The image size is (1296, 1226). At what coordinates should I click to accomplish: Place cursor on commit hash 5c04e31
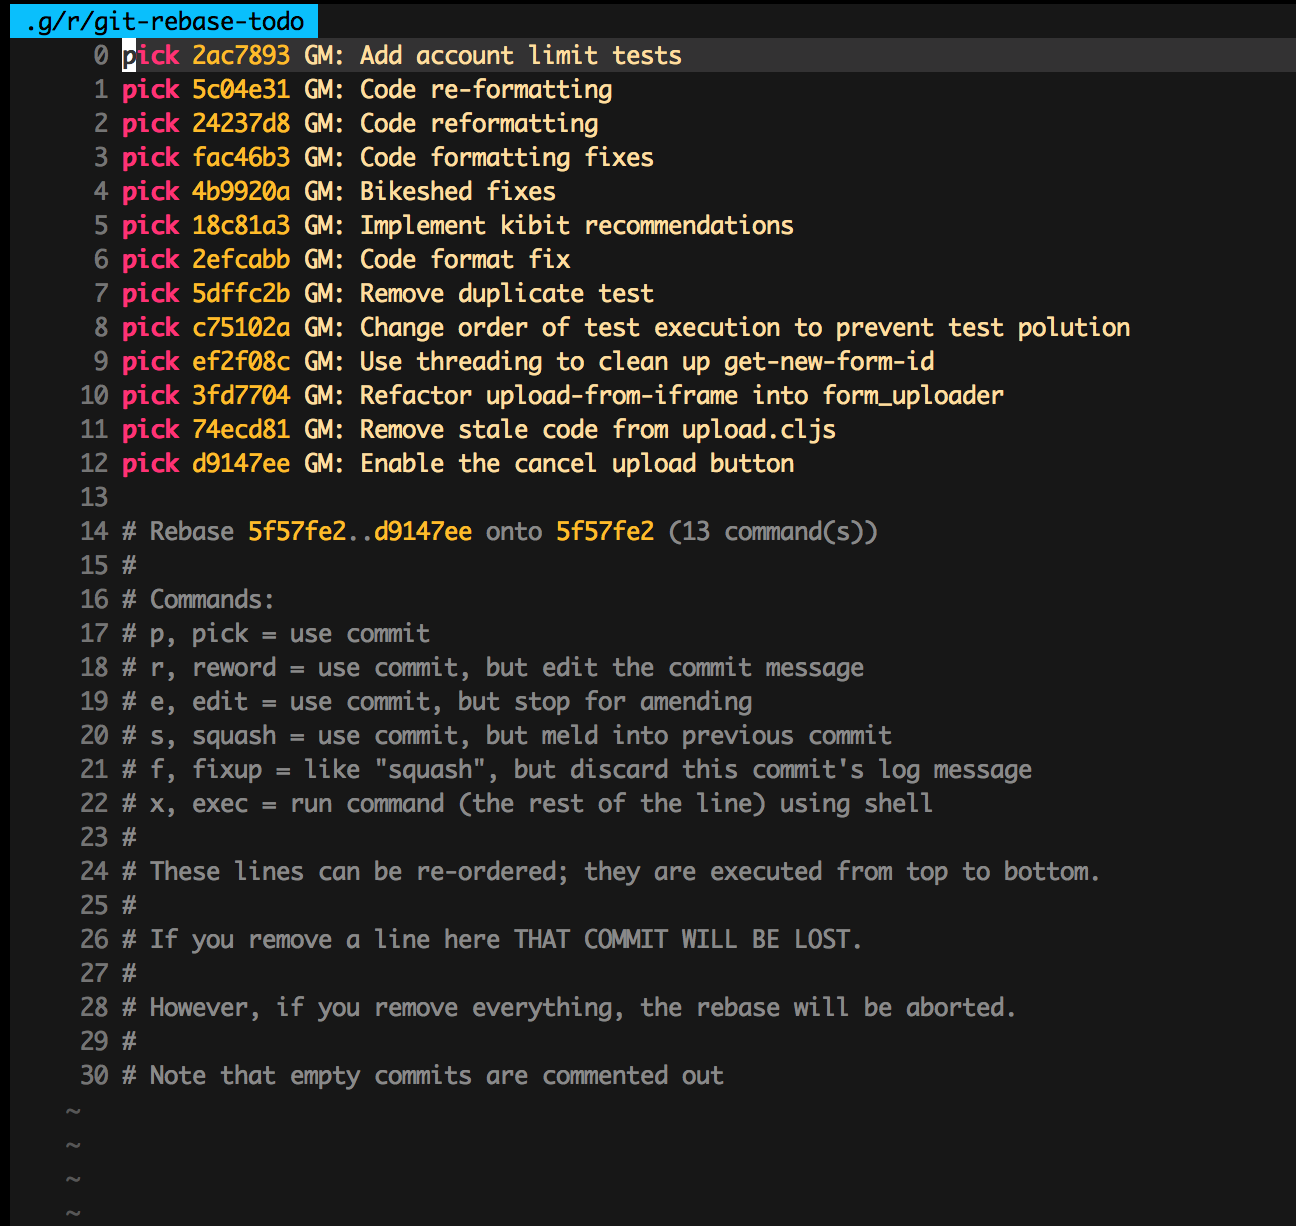click(x=240, y=90)
